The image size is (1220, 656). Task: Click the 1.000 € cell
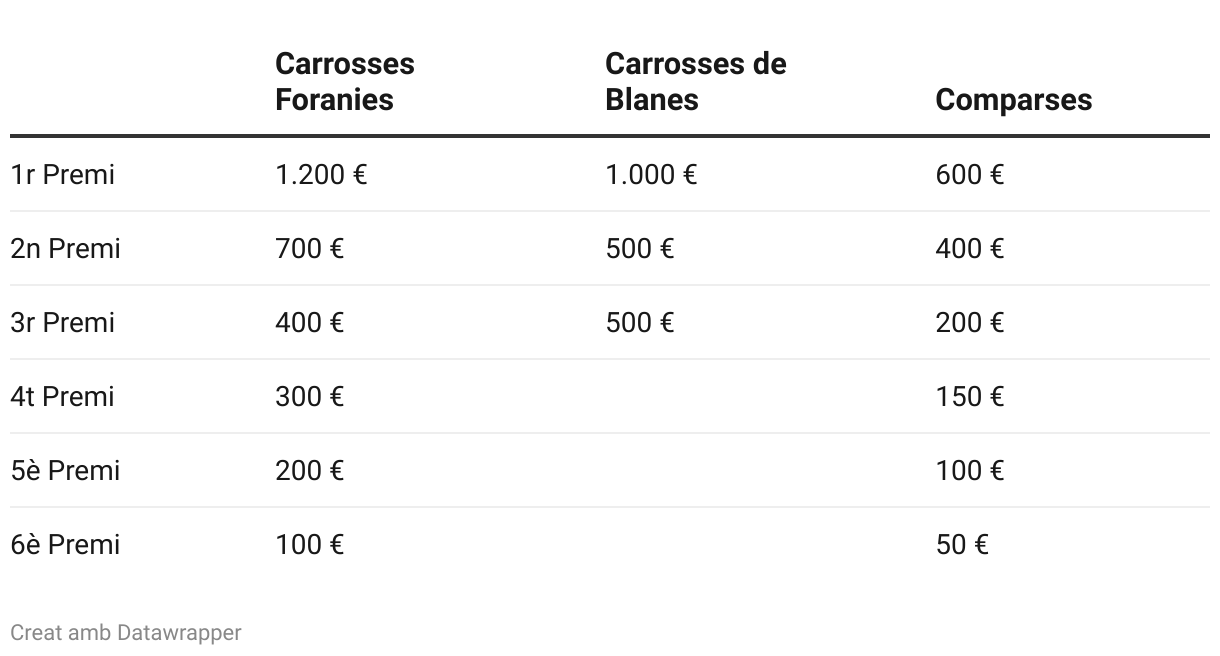coord(651,175)
